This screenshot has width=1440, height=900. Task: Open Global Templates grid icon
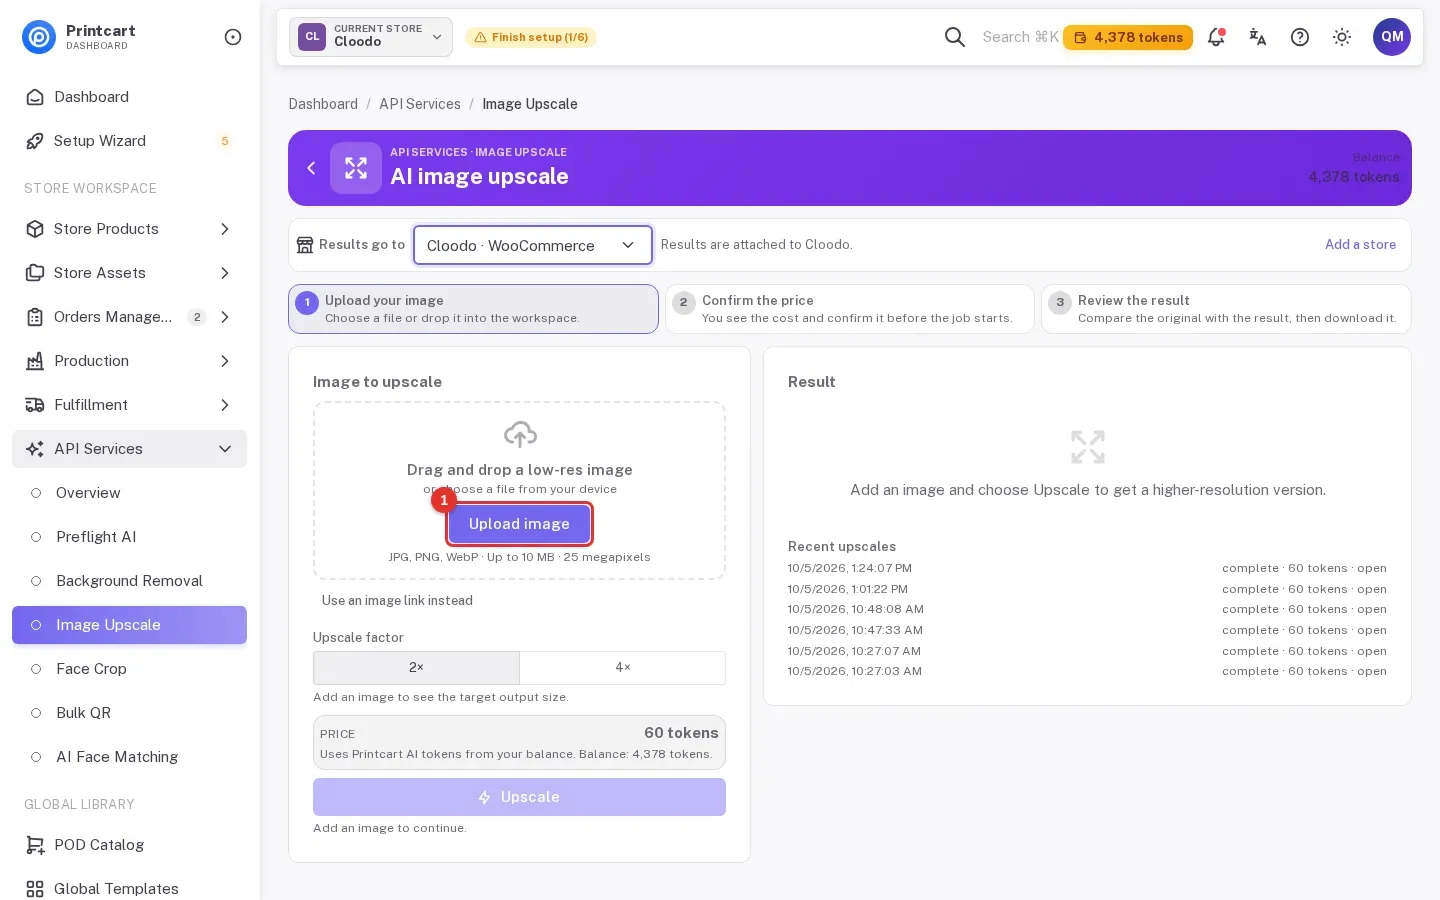click(x=35, y=889)
